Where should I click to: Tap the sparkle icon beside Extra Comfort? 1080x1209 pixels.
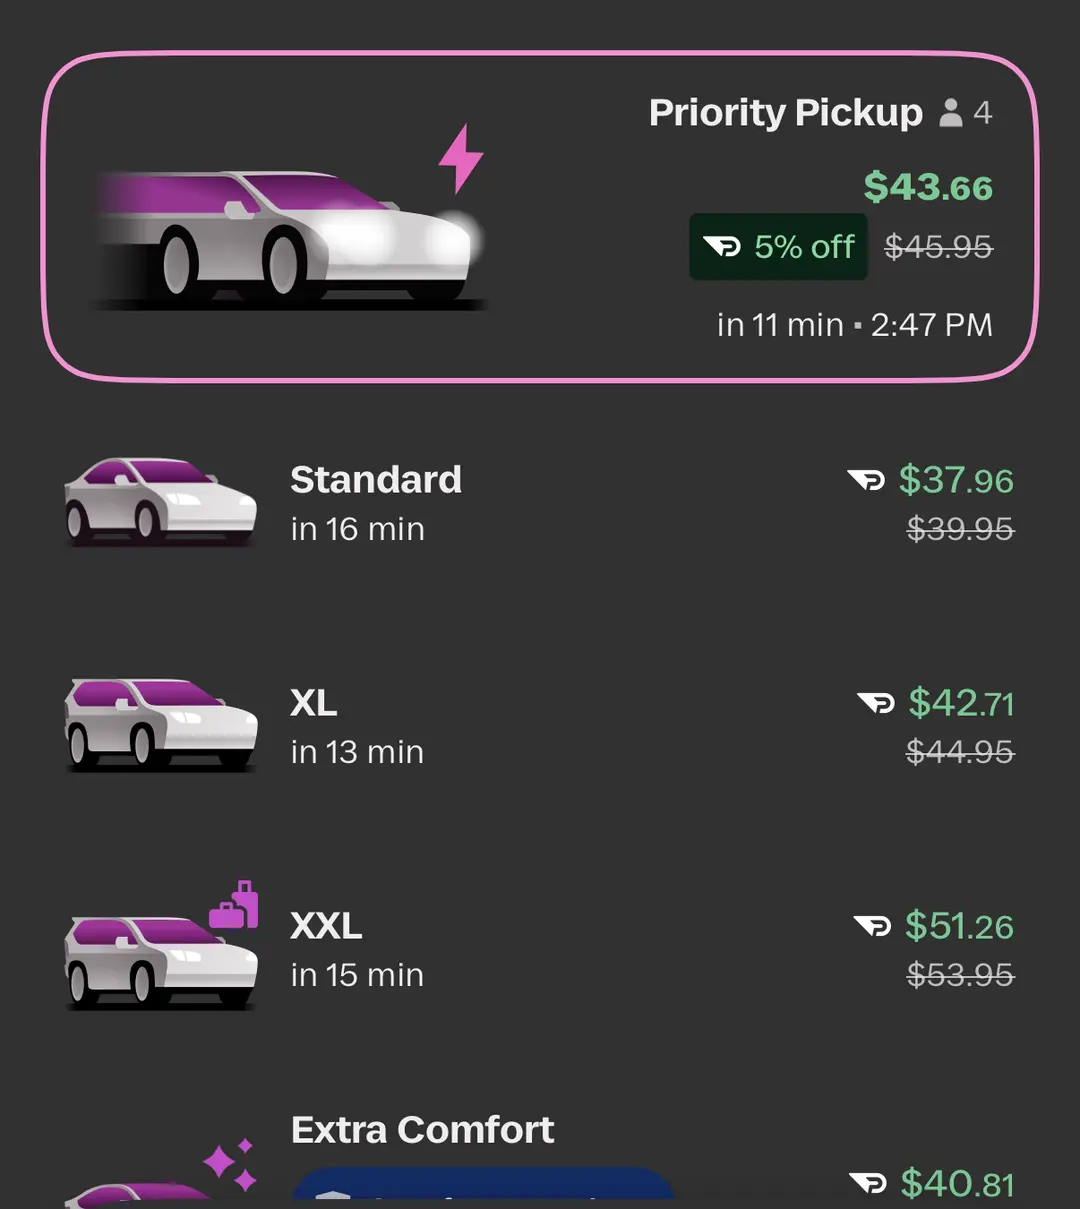[230, 1165]
